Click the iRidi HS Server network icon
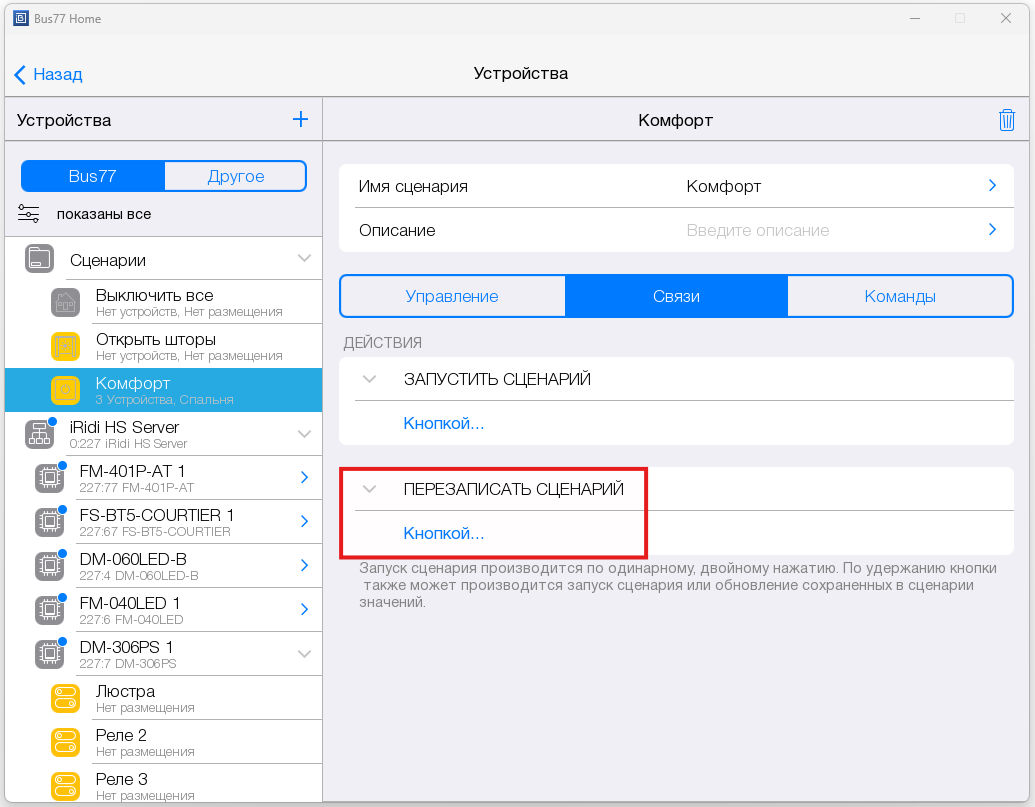1035x807 pixels. (39, 434)
